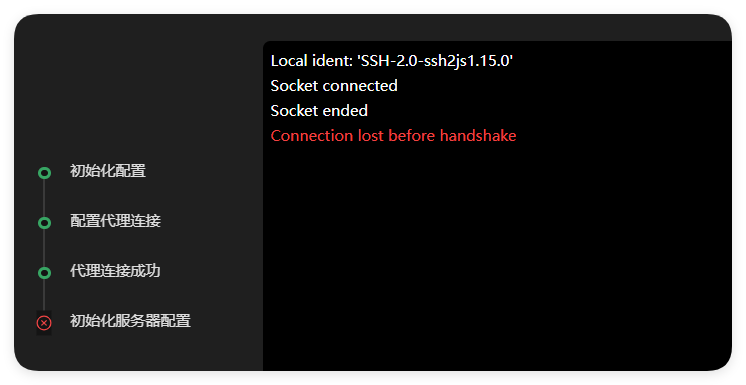
Task: Select the 配置代理连接 step label
Action: (x=116, y=221)
